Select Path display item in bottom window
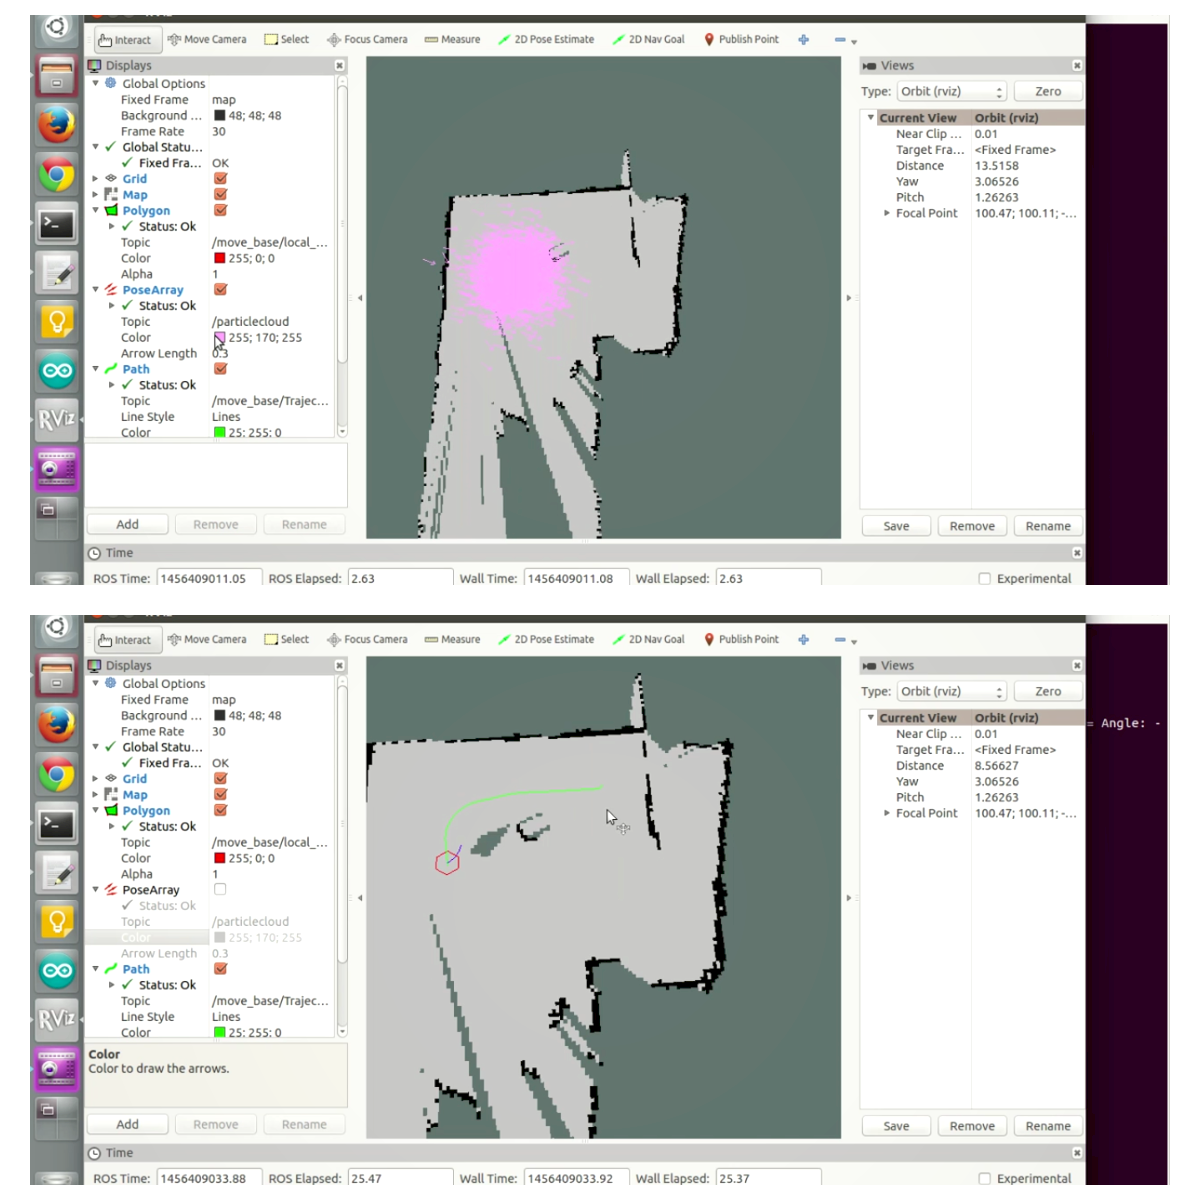Image resolution: width=1200 pixels, height=1200 pixels. point(136,969)
